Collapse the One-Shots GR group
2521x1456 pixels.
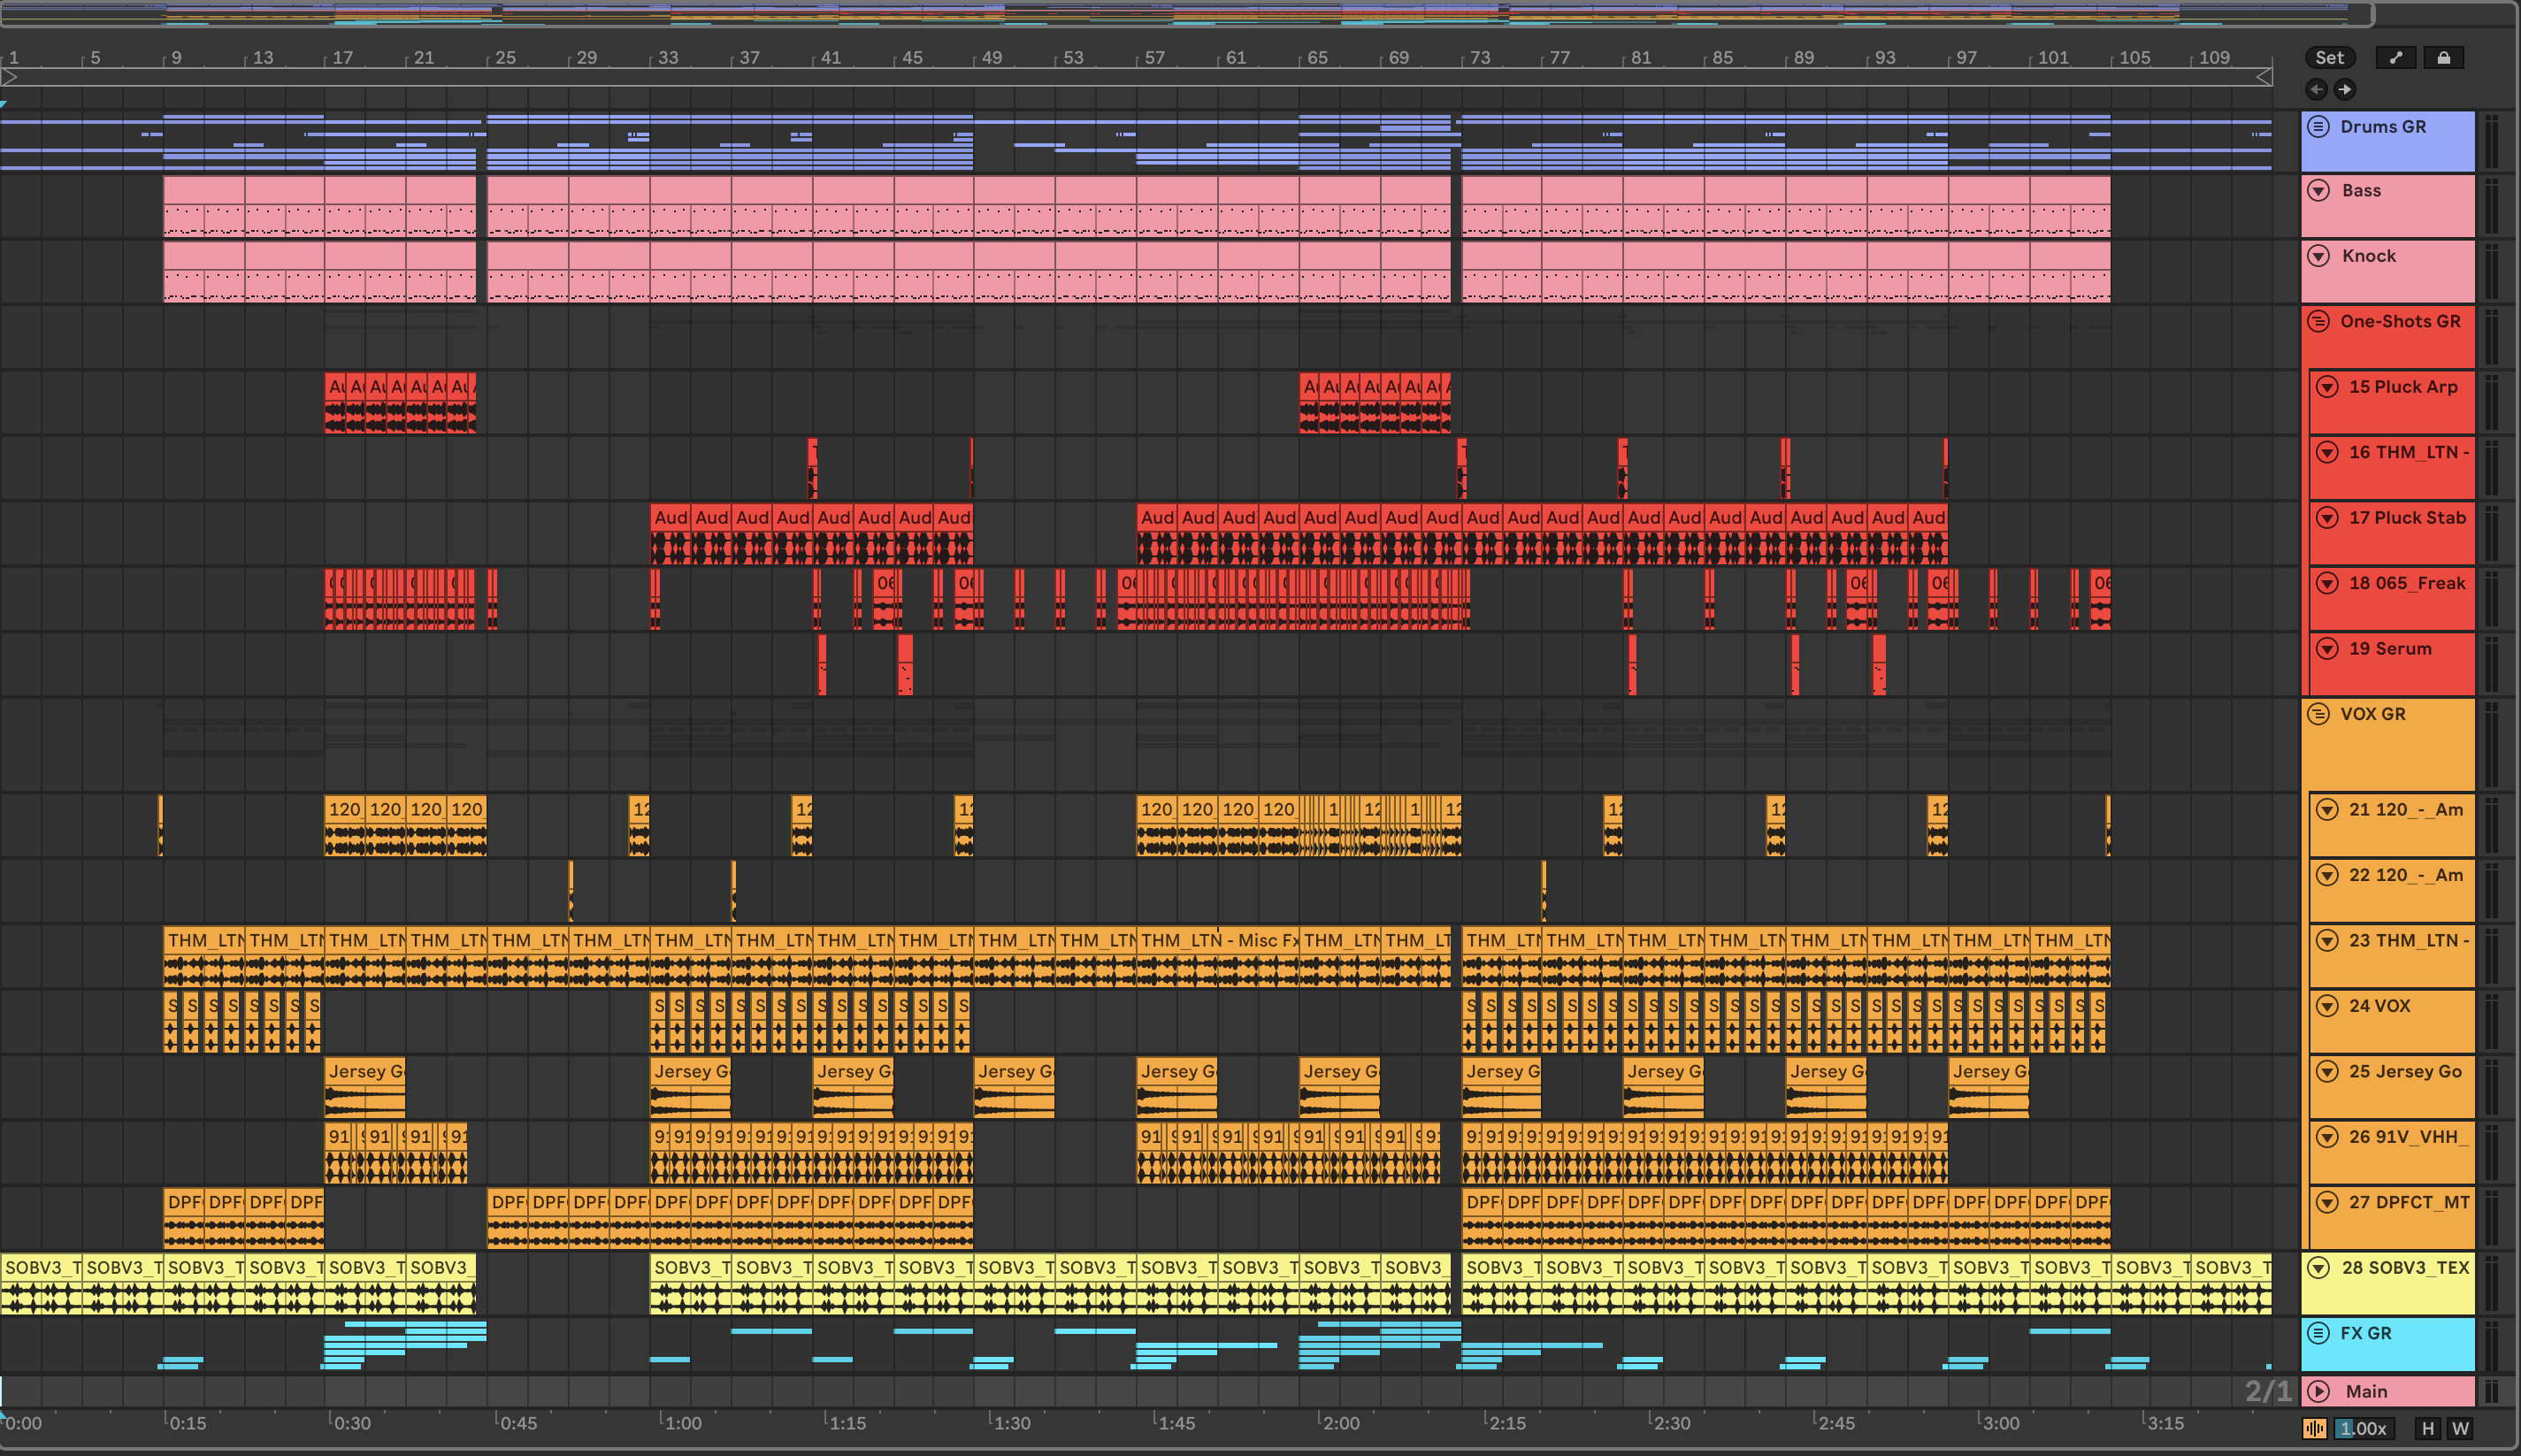pos(2318,321)
